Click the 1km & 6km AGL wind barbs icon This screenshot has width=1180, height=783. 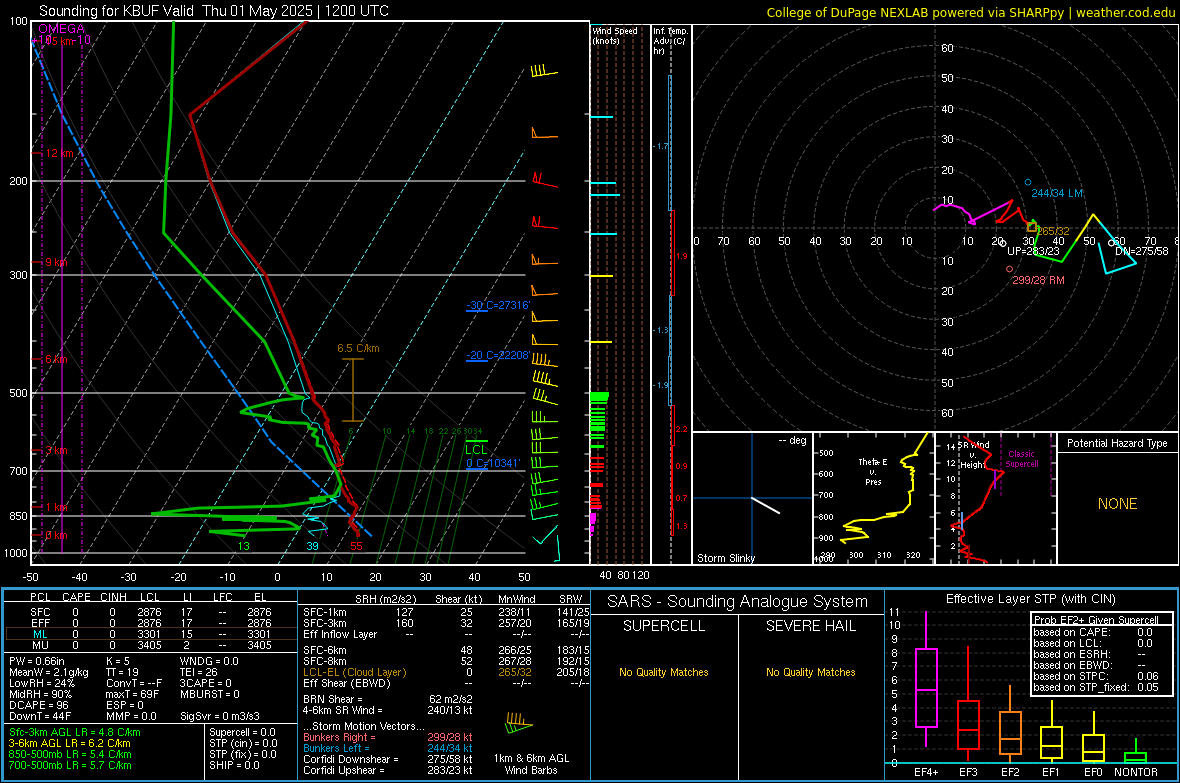[518, 724]
